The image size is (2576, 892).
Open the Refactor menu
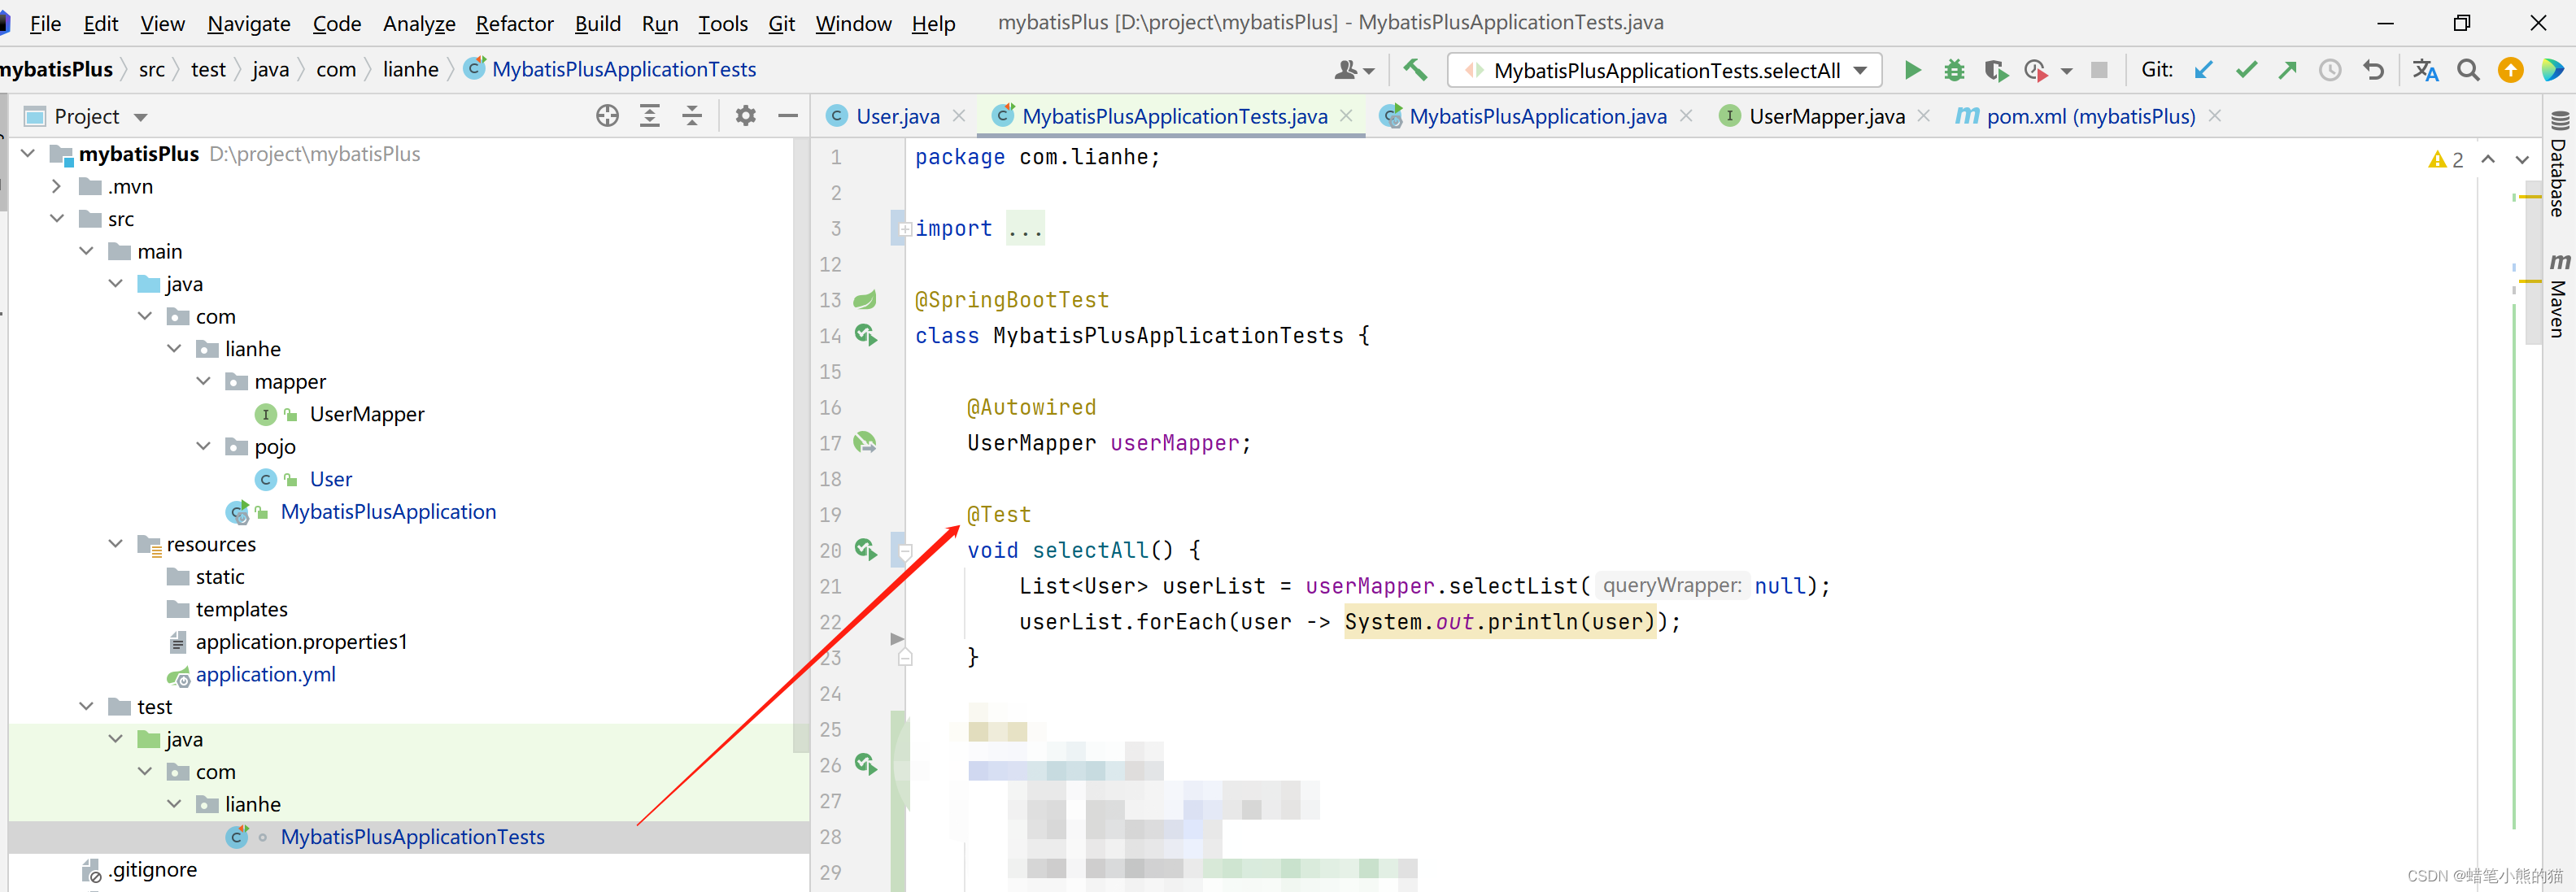click(x=514, y=23)
